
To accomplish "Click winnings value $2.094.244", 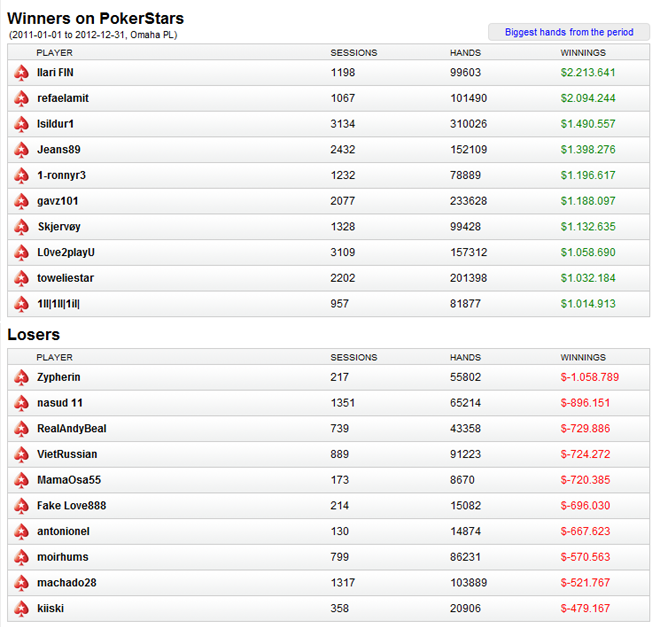I will (x=588, y=98).
